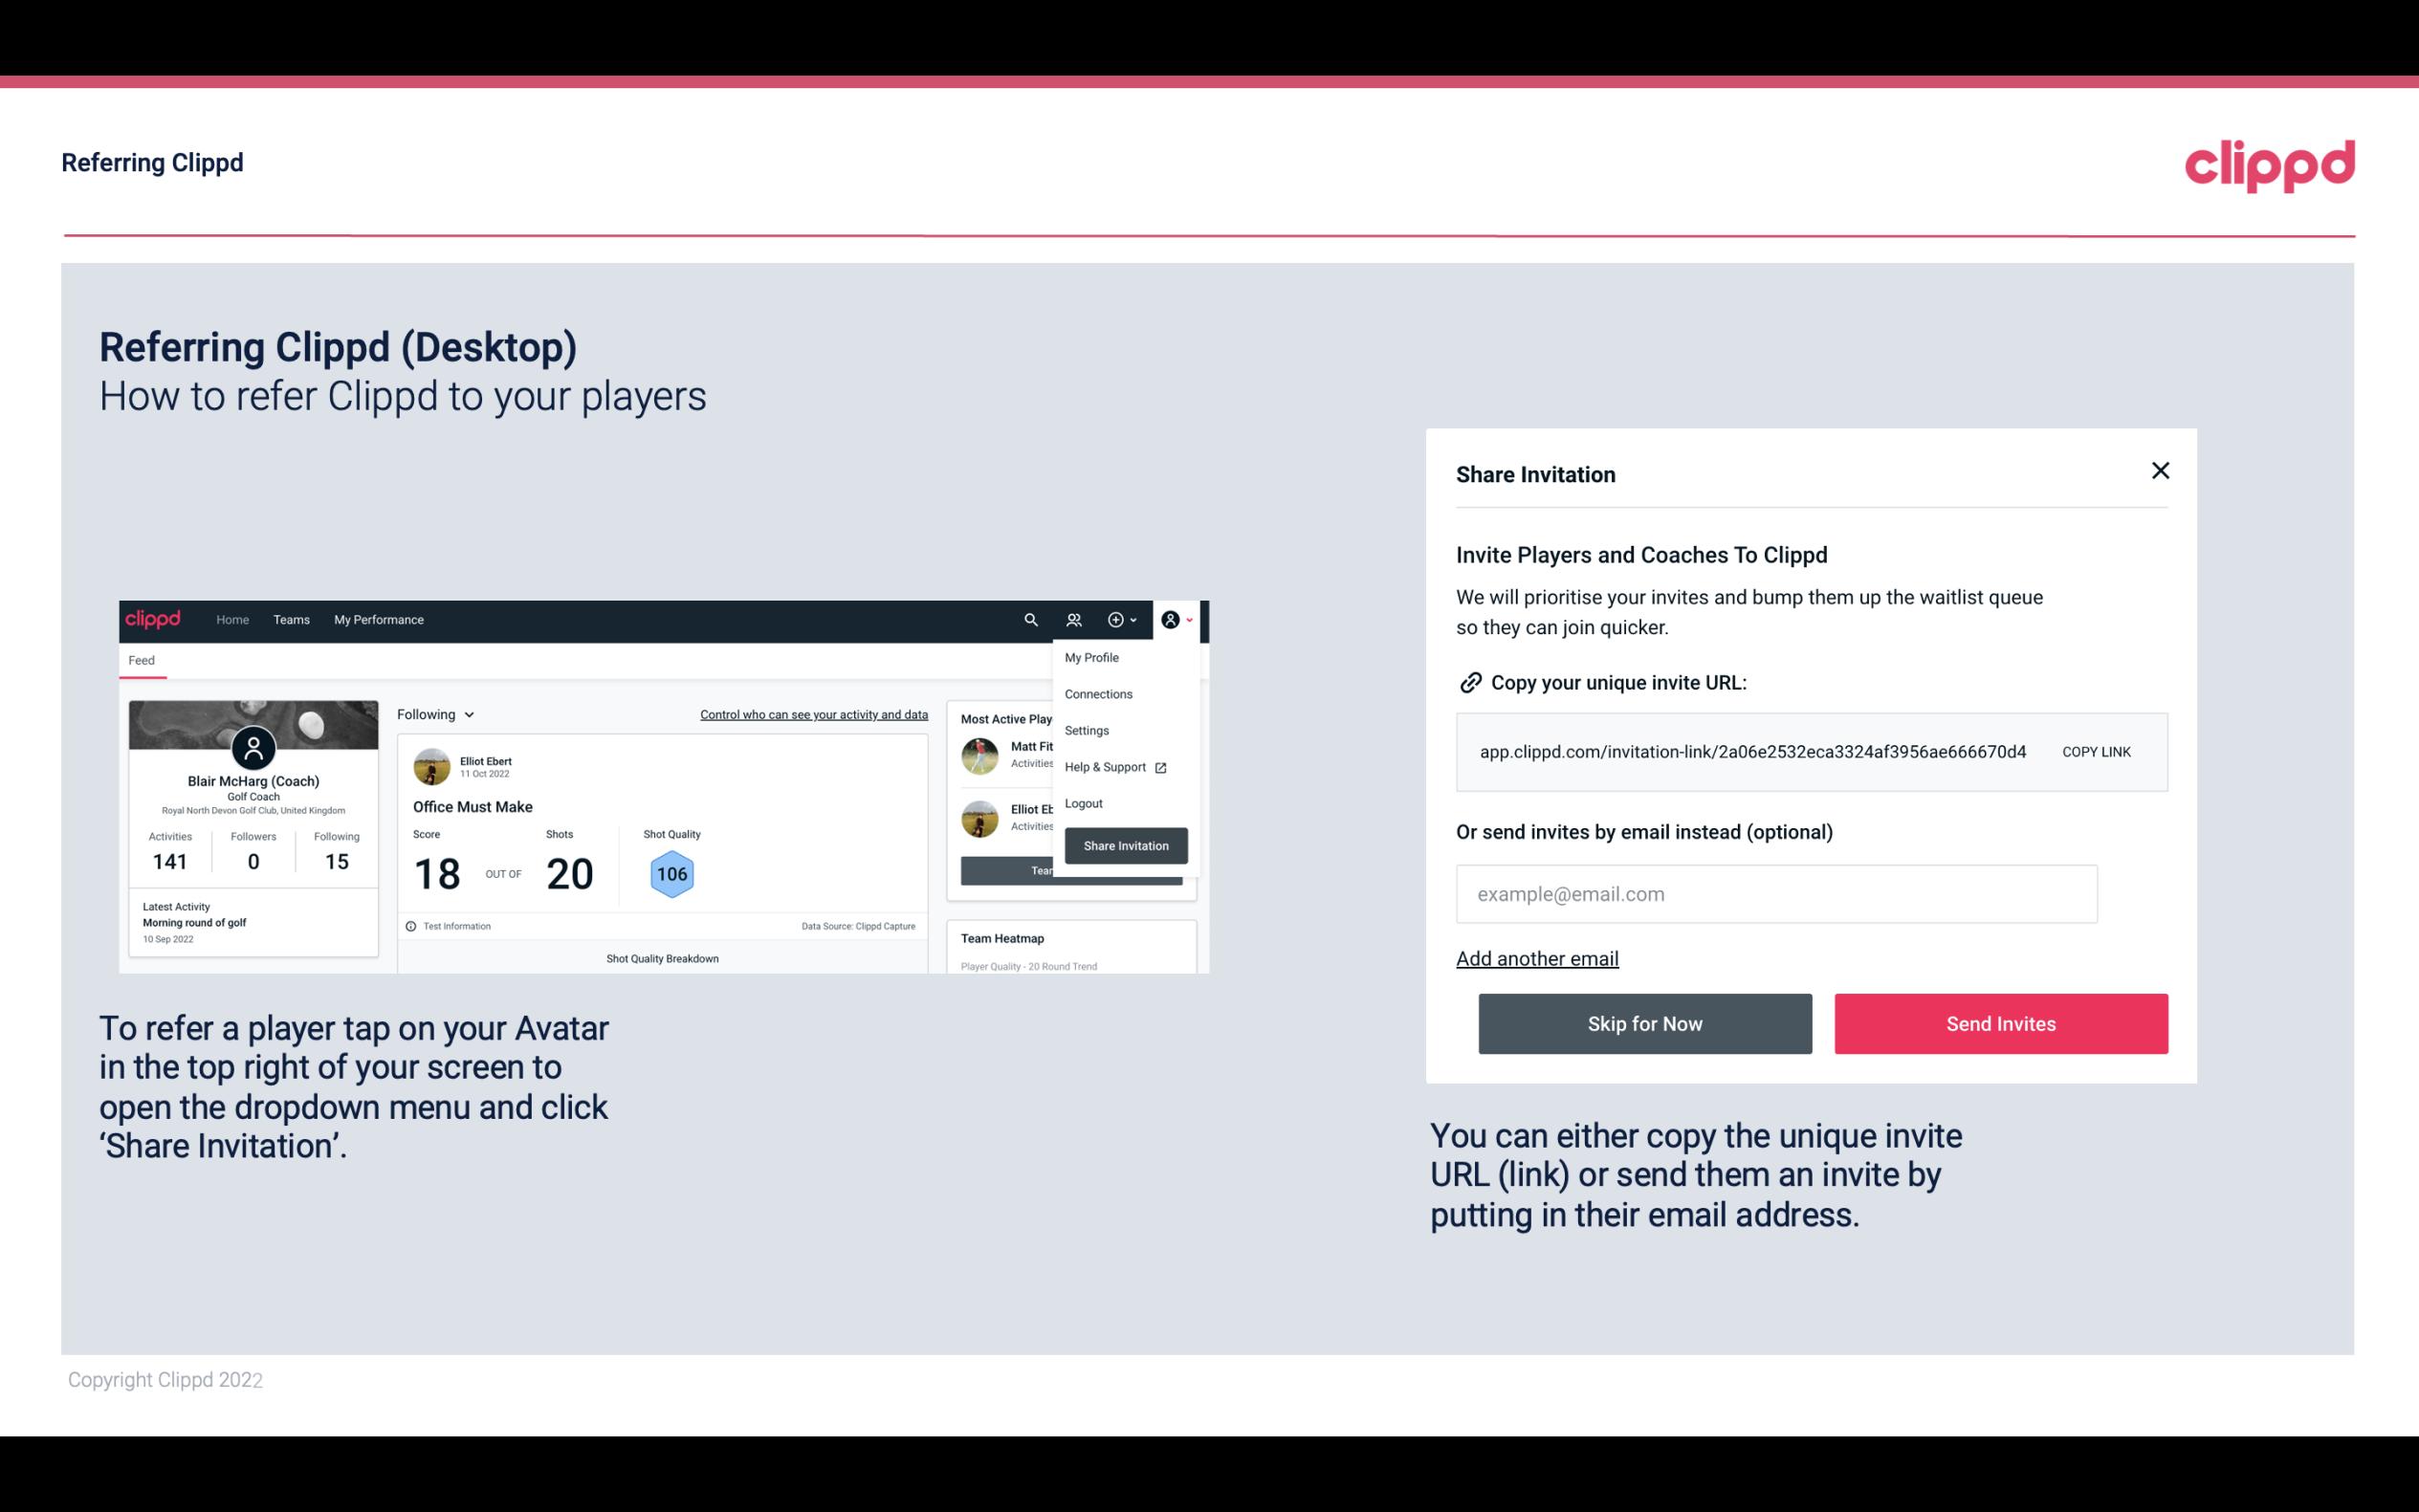Click the Send Invites button
Image resolution: width=2419 pixels, height=1512 pixels.
(1999, 1024)
